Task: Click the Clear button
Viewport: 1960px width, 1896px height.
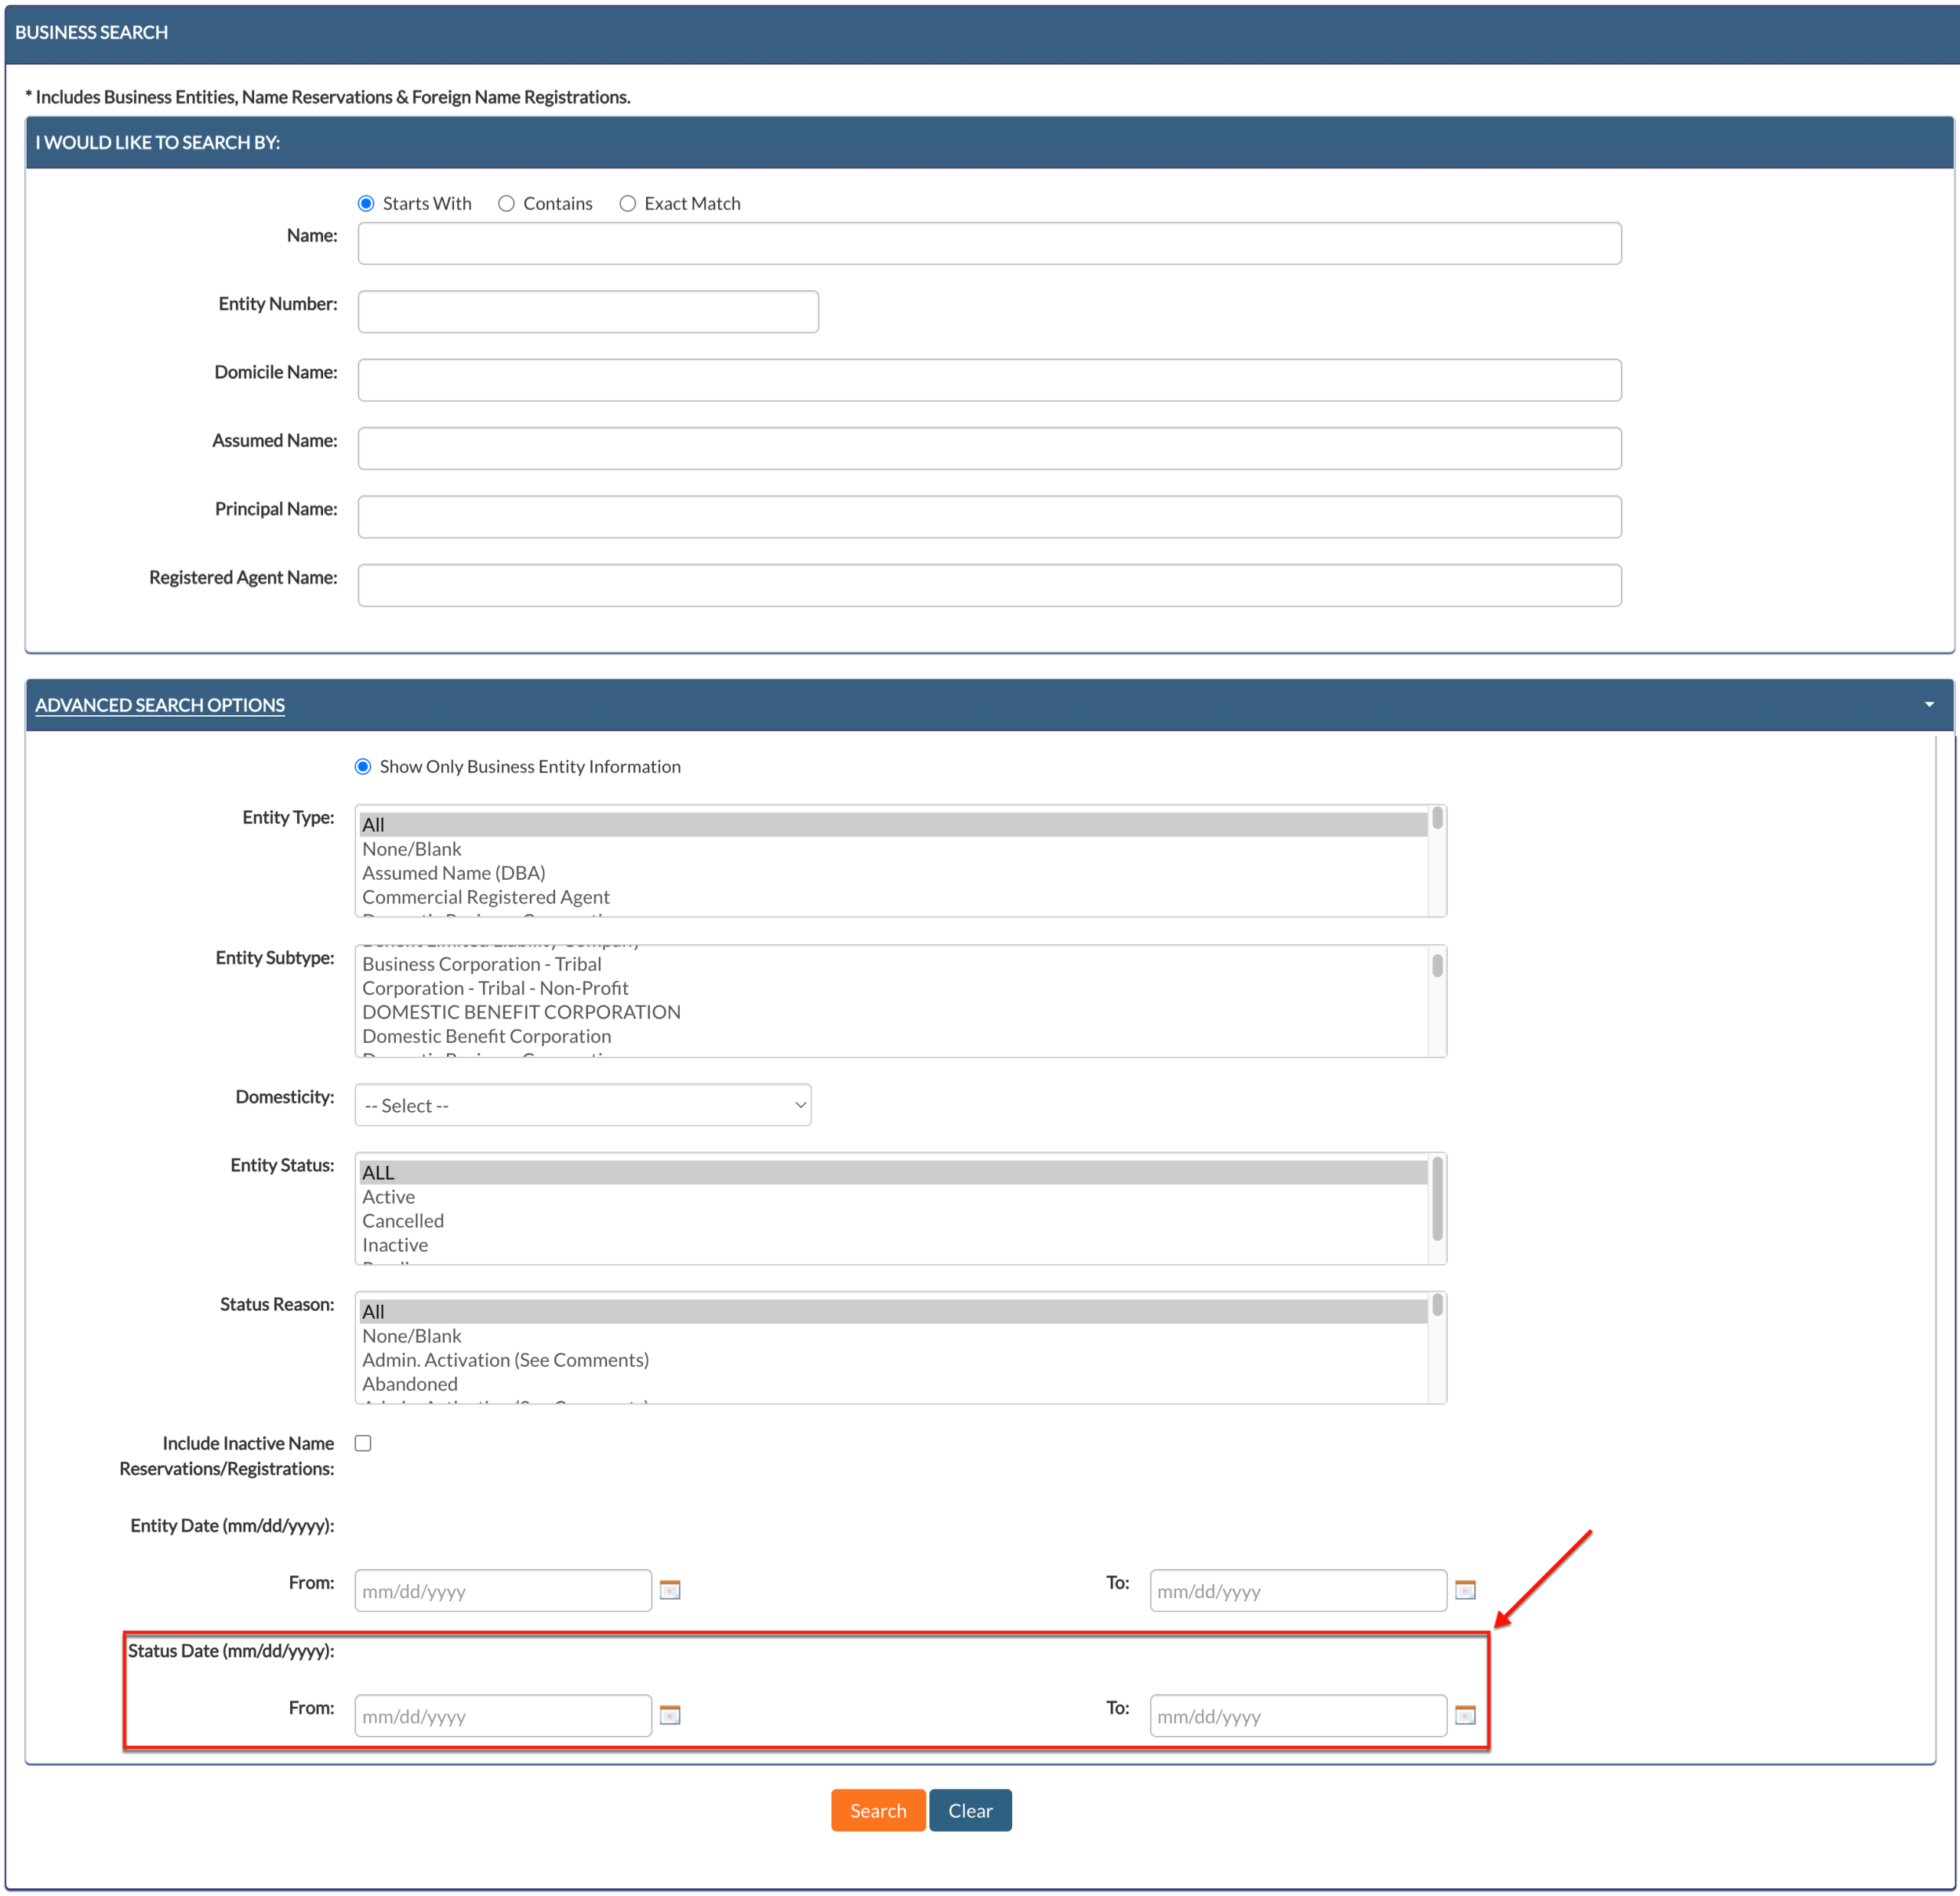Action: tap(970, 1810)
